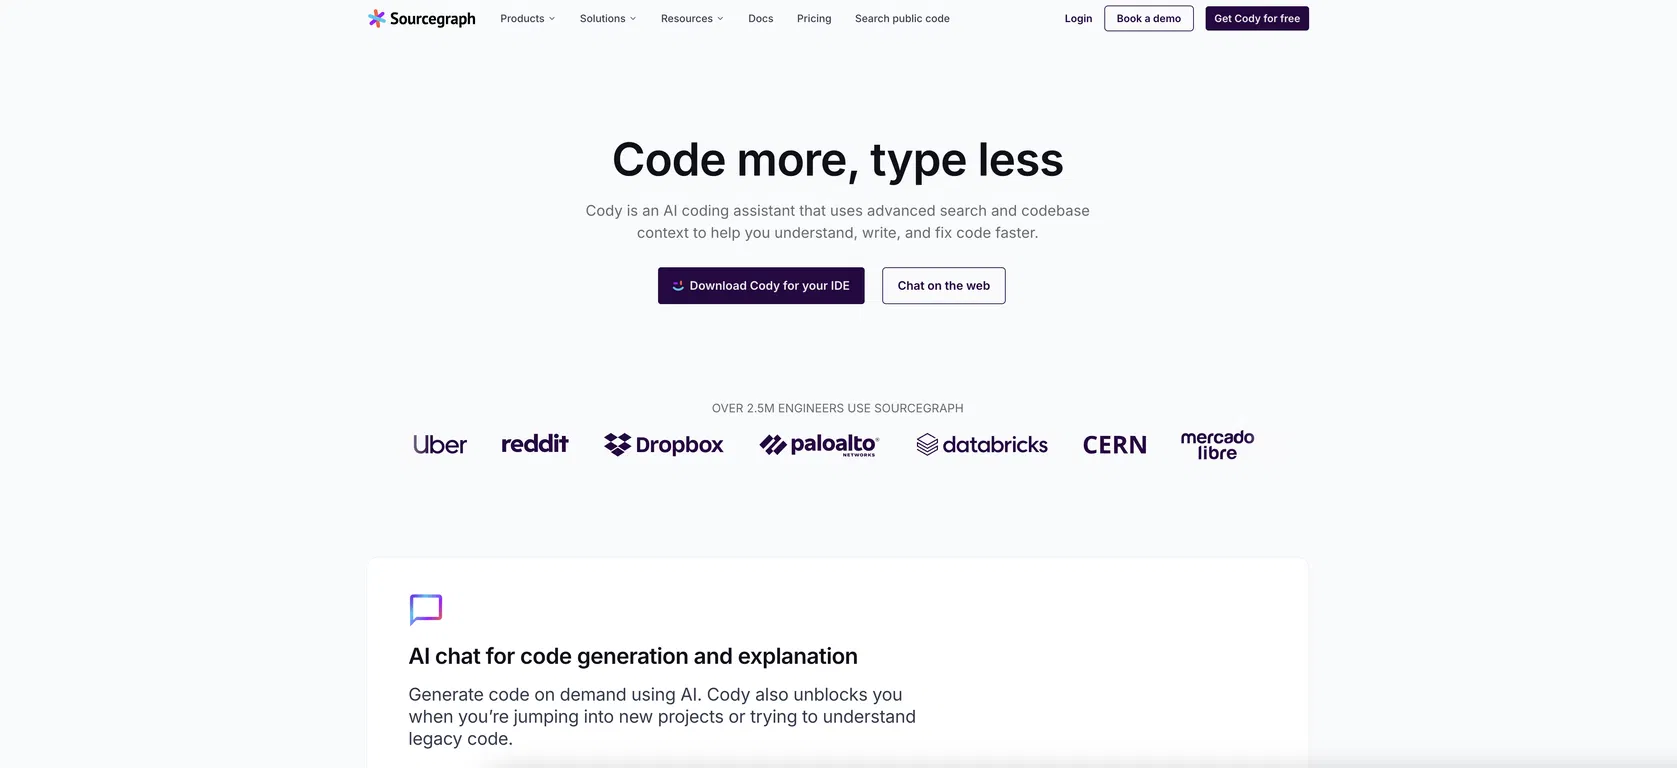Click the Sourcegraph logo icon
This screenshot has width=1677, height=768.
click(x=376, y=18)
